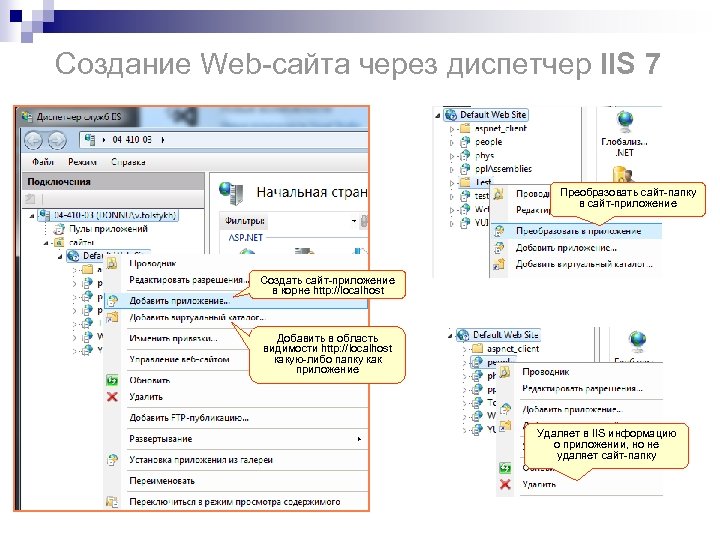Expand breadcrumb arrow after 04 410 03
This screenshot has width=720, height=540.
[x=163, y=140]
